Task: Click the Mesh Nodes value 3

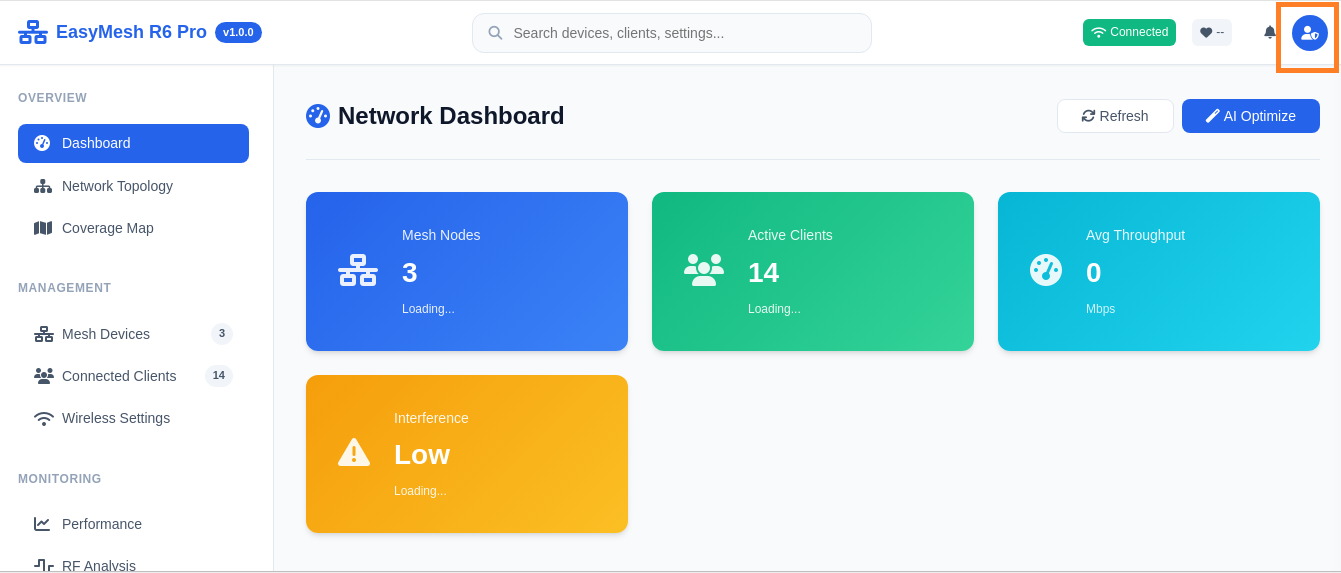Action: 410,273
